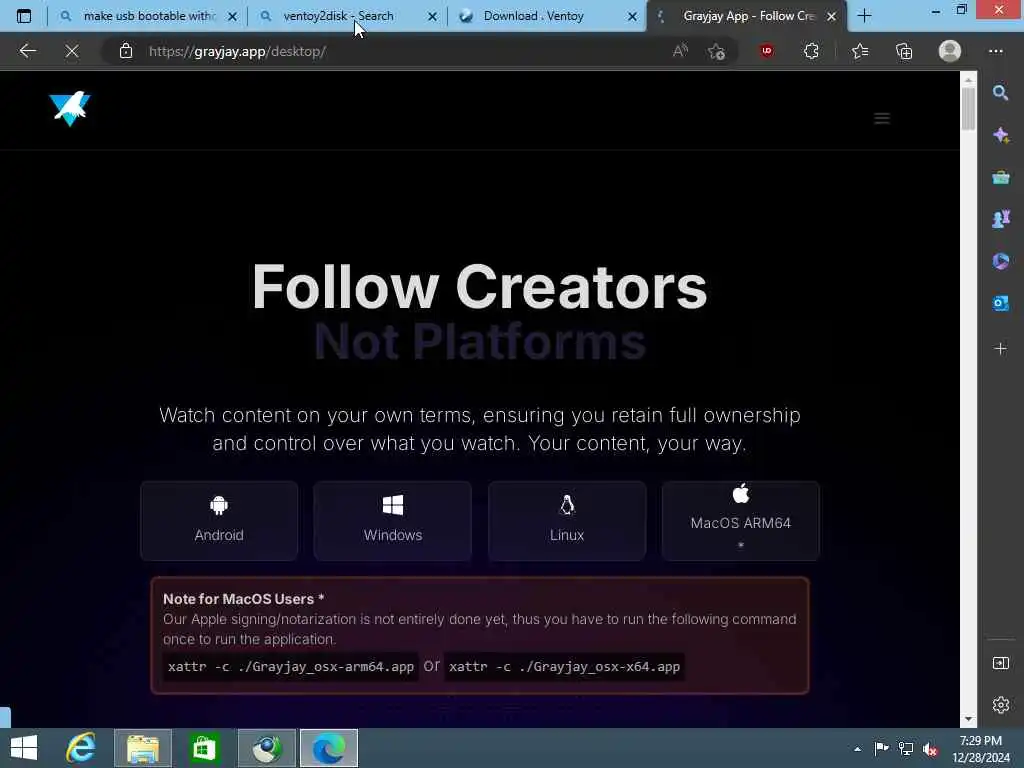Click the xattr osx-x64.app command text
The height and width of the screenshot is (768, 1024).
564,667
